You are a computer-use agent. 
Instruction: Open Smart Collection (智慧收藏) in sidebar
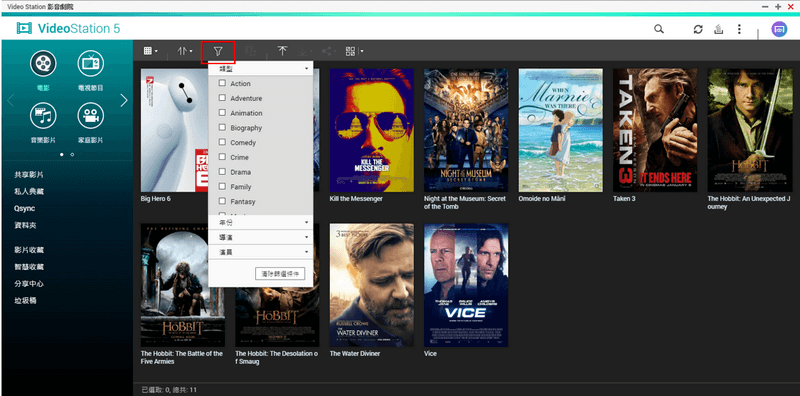coord(29,267)
